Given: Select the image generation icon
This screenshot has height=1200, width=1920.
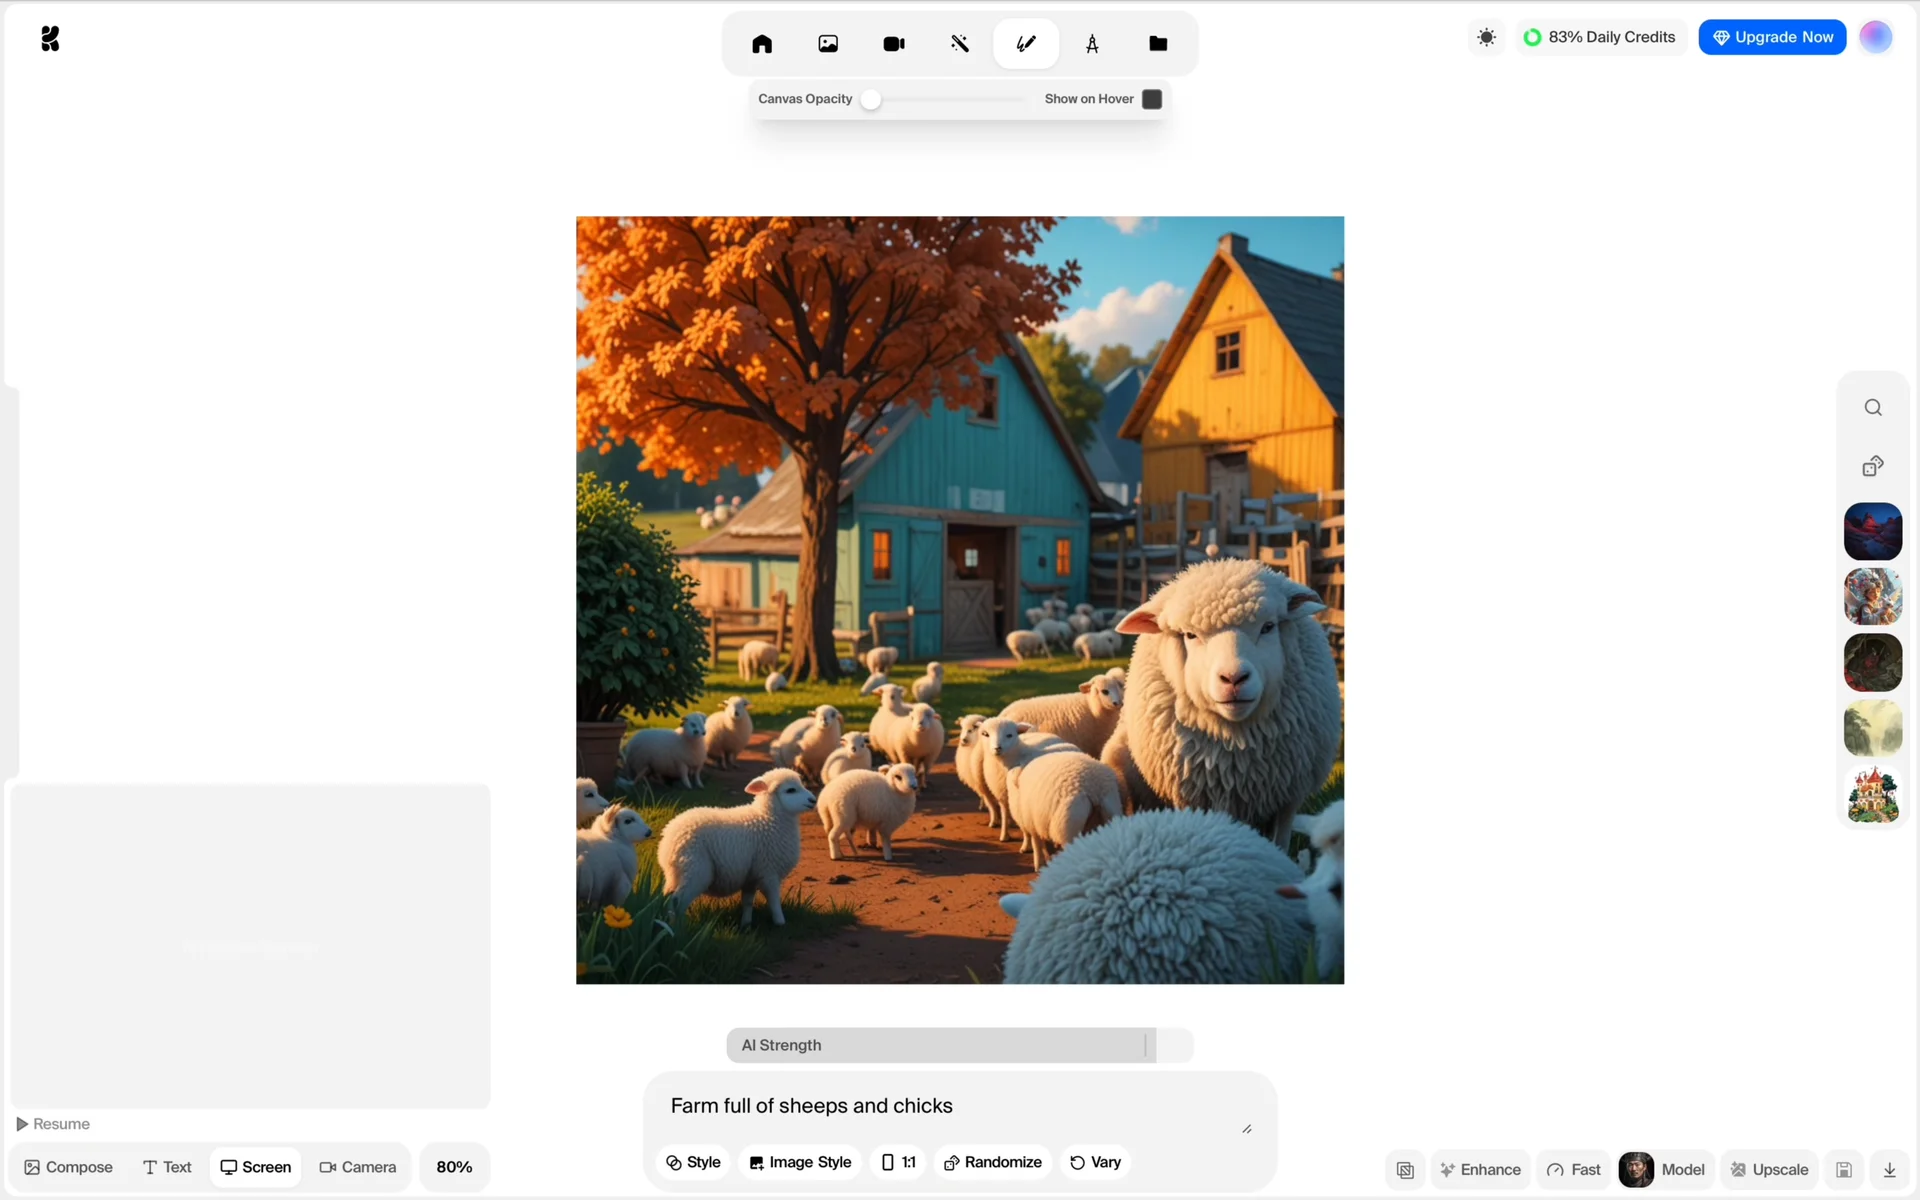Looking at the screenshot, I should coord(828,44).
